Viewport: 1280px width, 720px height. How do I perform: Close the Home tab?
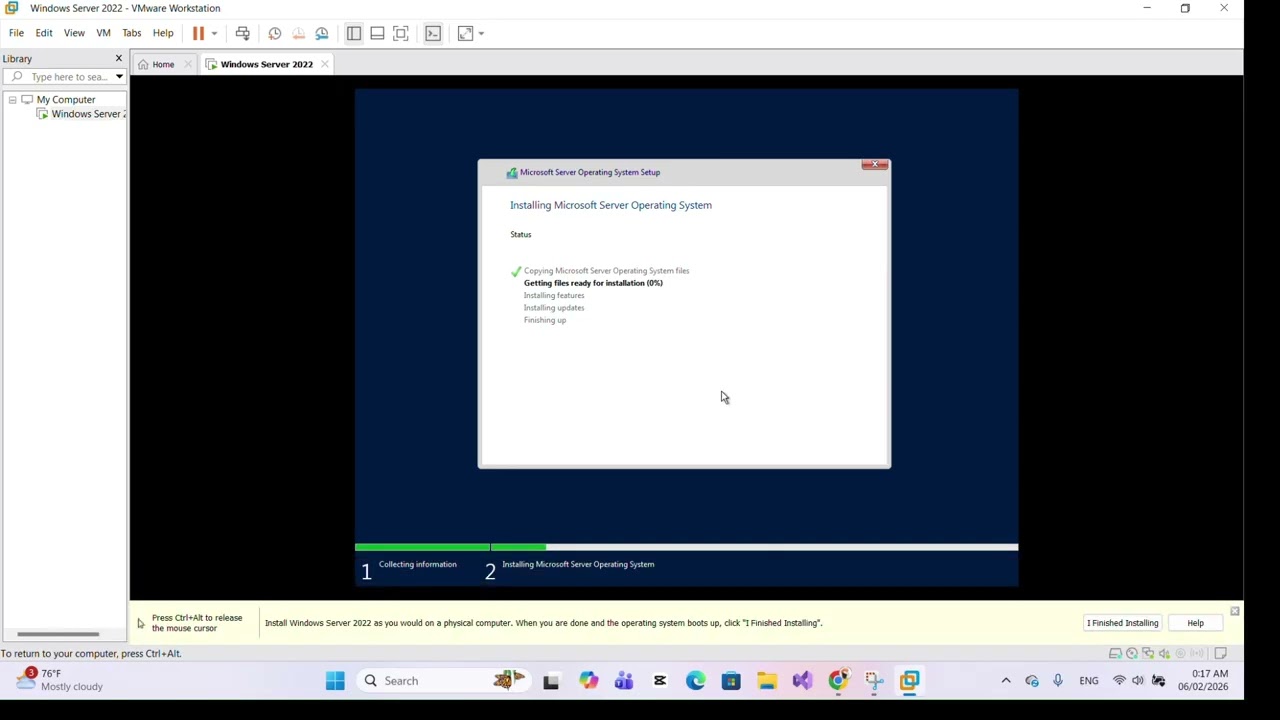[187, 64]
